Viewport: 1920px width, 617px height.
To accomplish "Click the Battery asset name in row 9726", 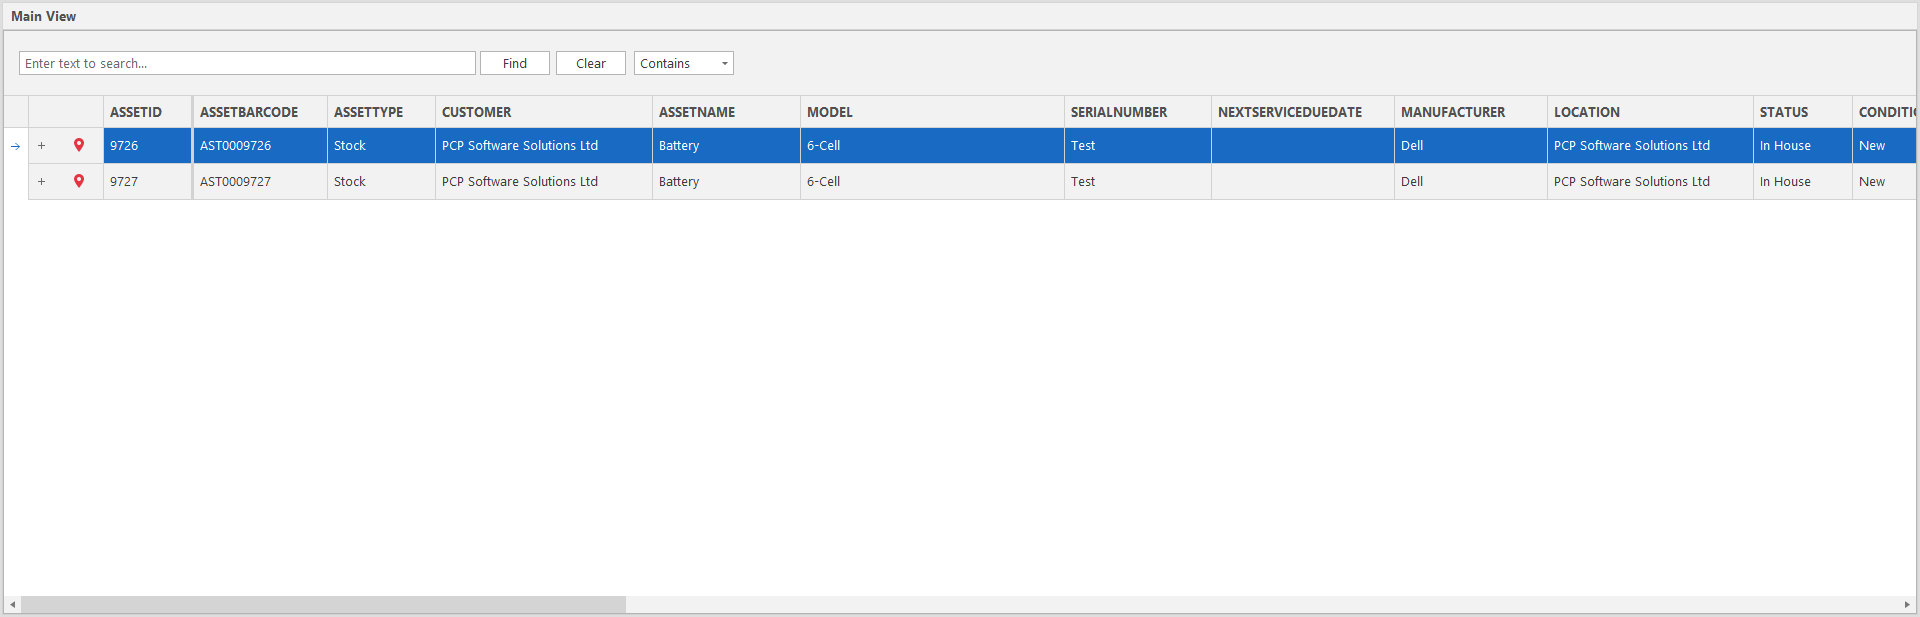I will (x=726, y=145).
